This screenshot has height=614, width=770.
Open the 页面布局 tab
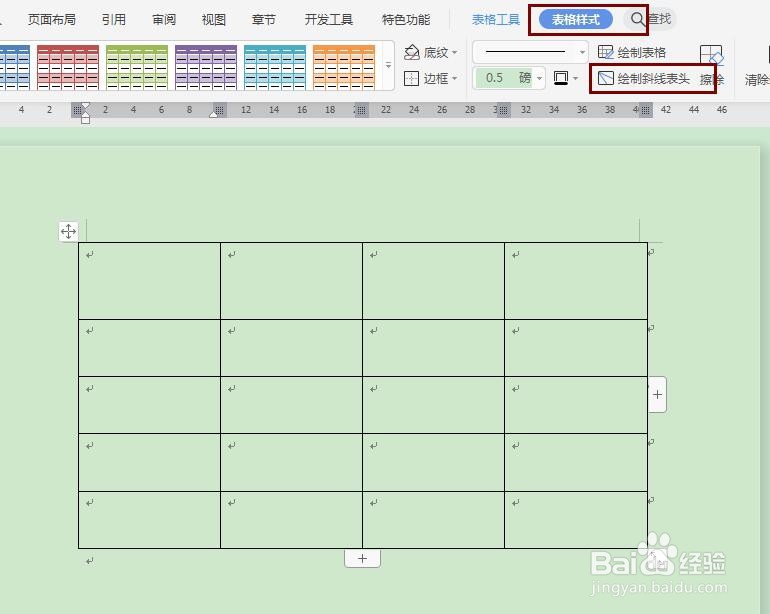(52, 20)
